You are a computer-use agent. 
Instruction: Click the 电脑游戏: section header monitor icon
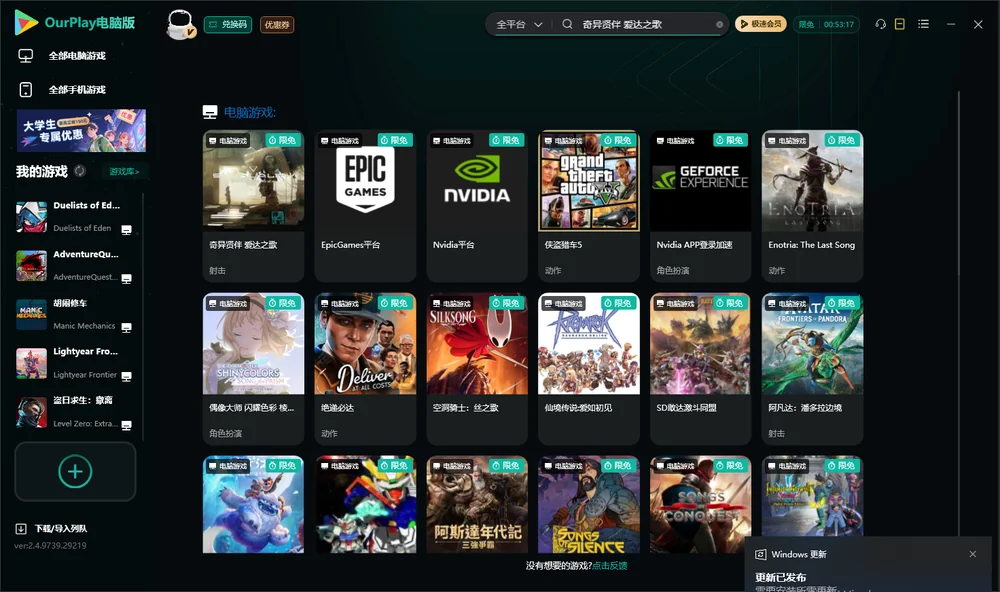210,112
